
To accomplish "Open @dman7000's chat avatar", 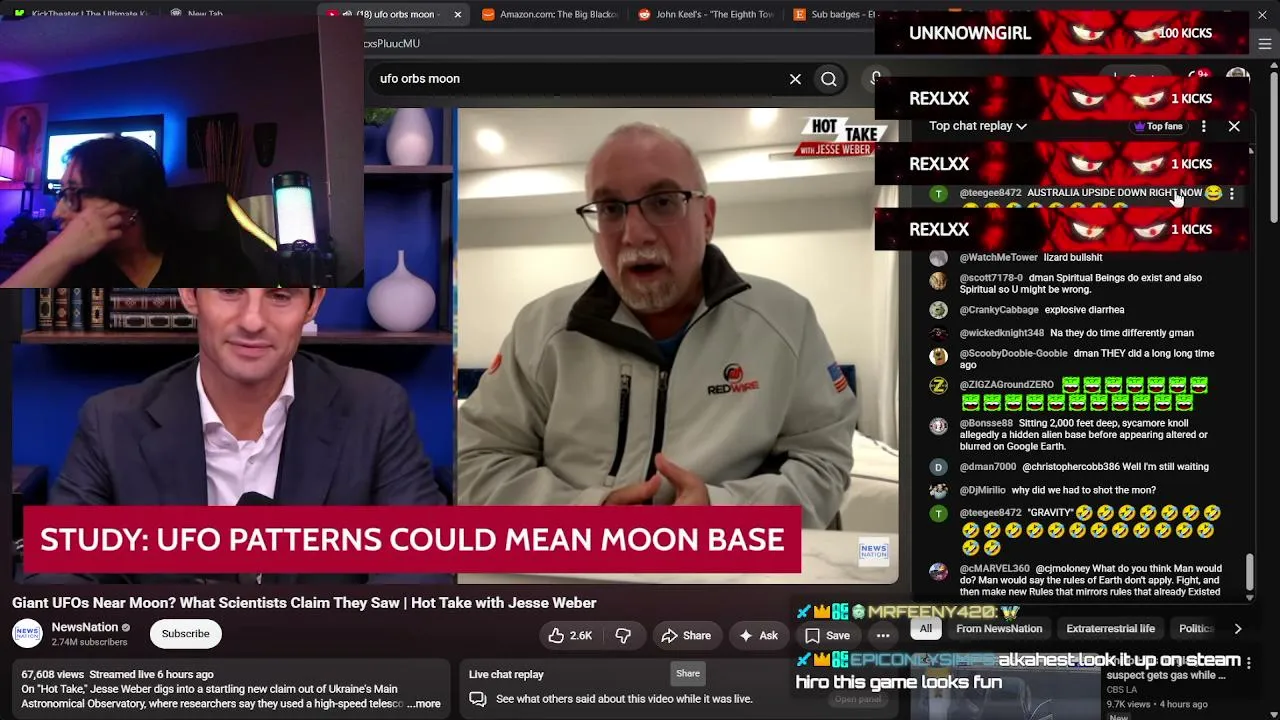I will click(938, 467).
